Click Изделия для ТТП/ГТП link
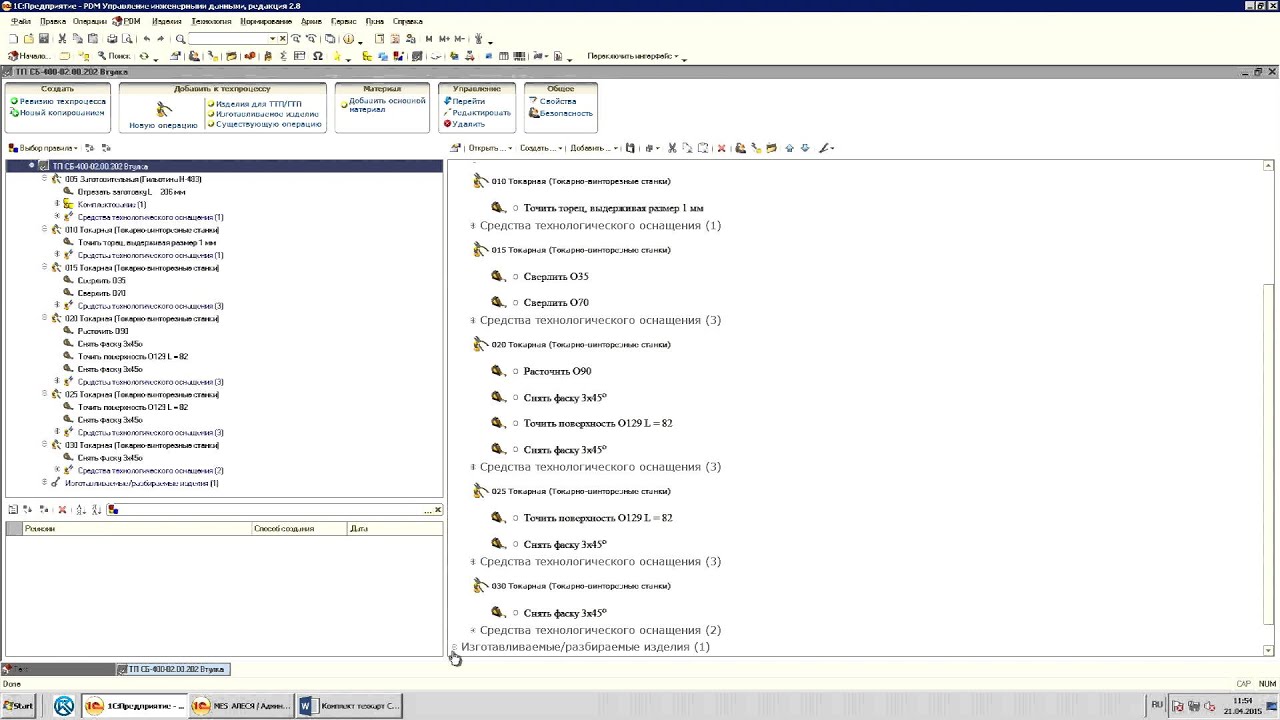This screenshot has height=720, width=1280. (x=258, y=104)
